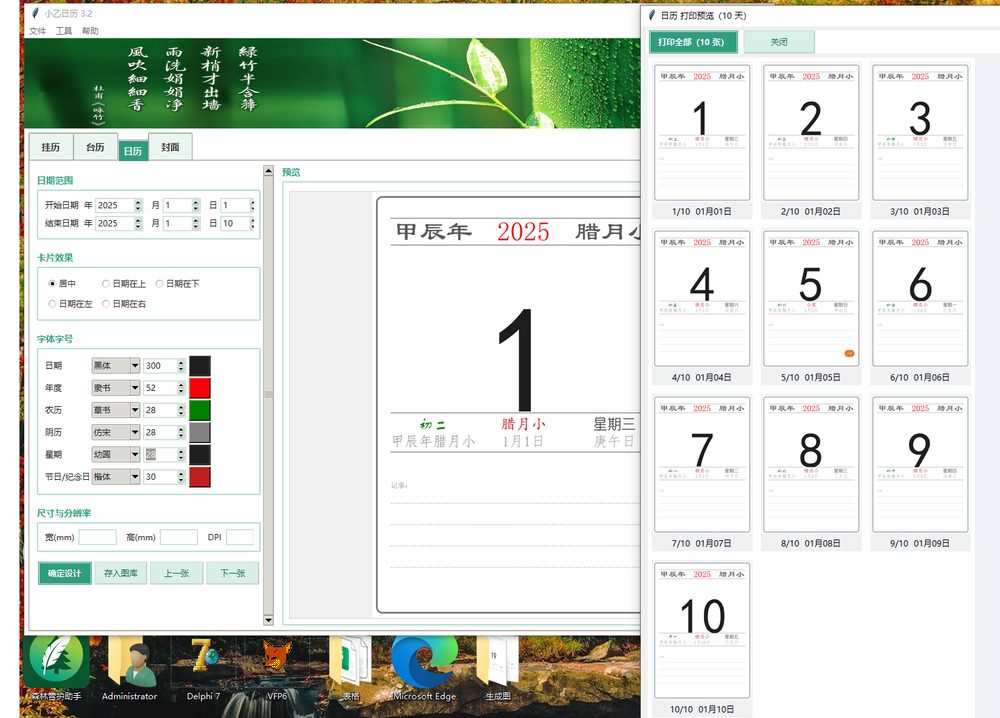This screenshot has width=1000, height=718.
Task: Switch to the 挂历 tab
Action: click(x=51, y=147)
